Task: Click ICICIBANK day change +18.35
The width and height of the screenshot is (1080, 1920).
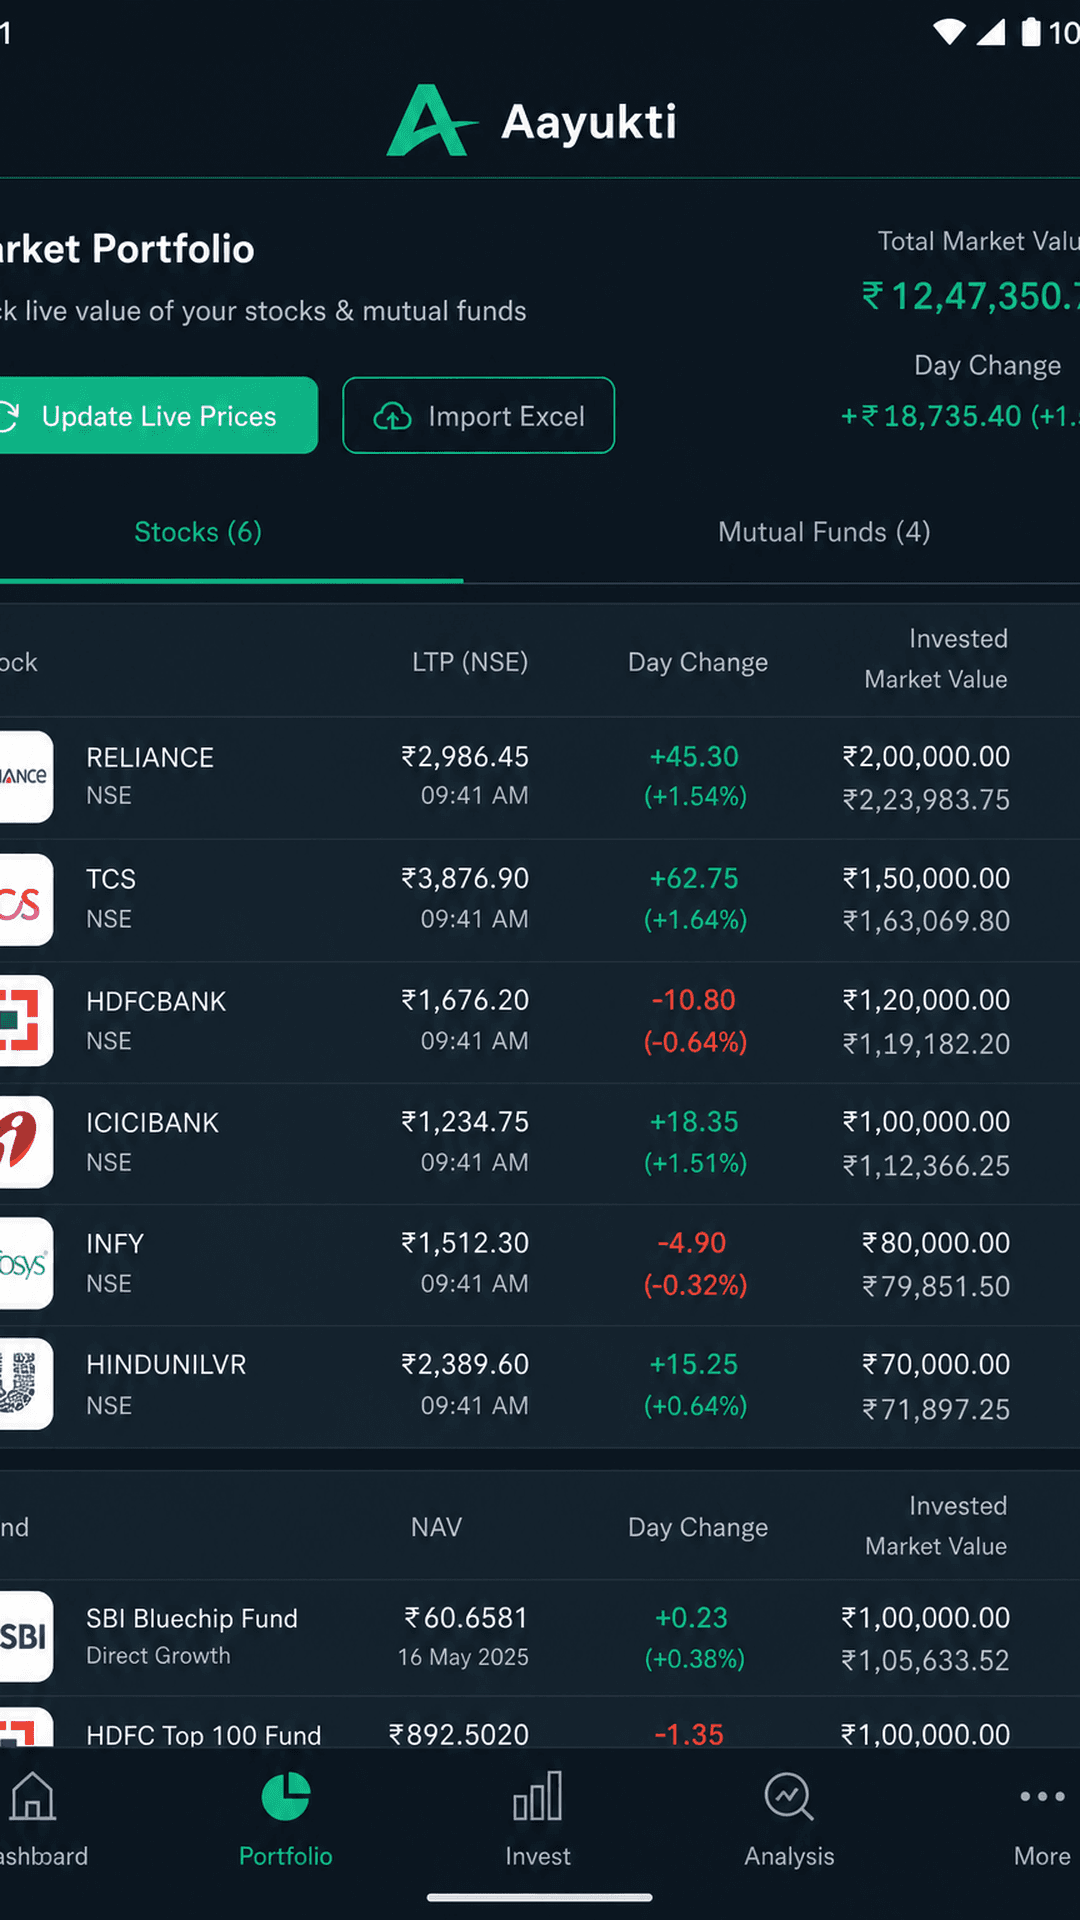Action: pos(694,1122)
